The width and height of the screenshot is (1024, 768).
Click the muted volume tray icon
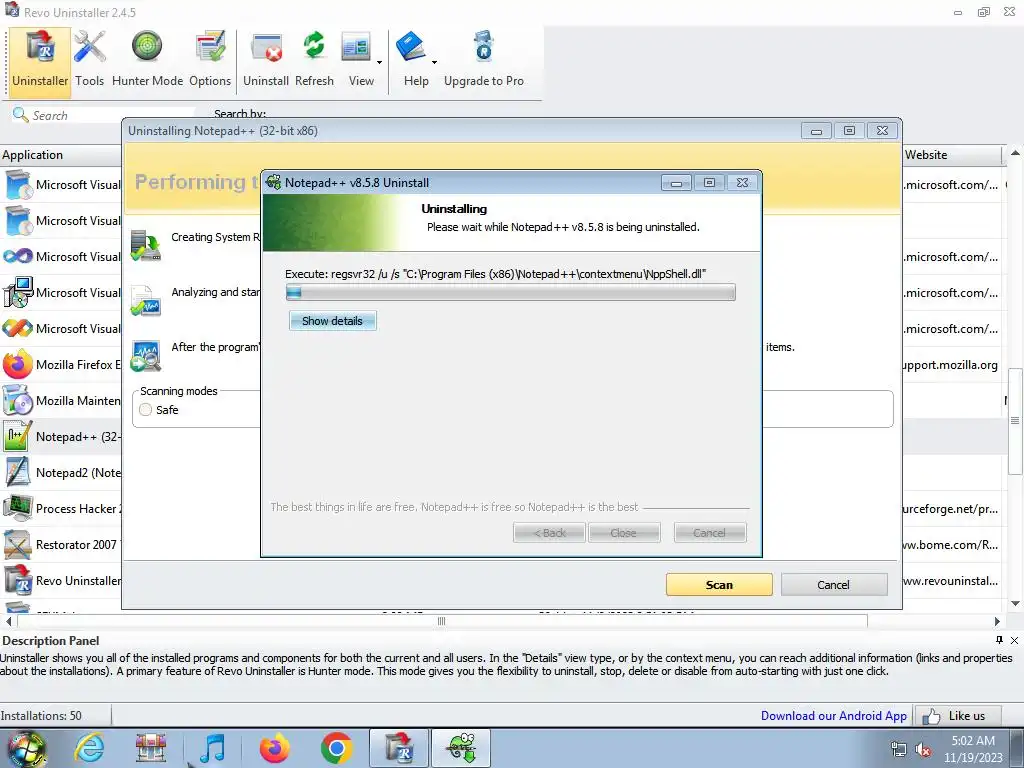click(x=924, y=750)
